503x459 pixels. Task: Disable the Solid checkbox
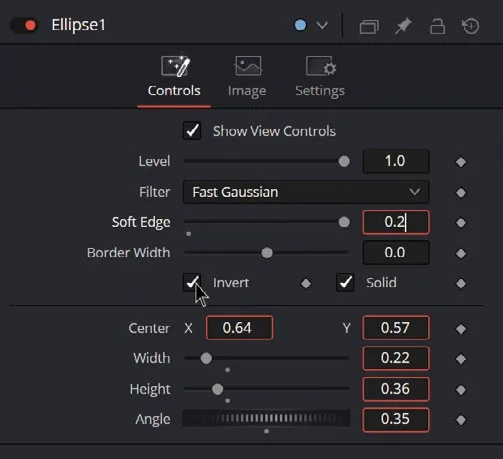[x=345, y=283]
